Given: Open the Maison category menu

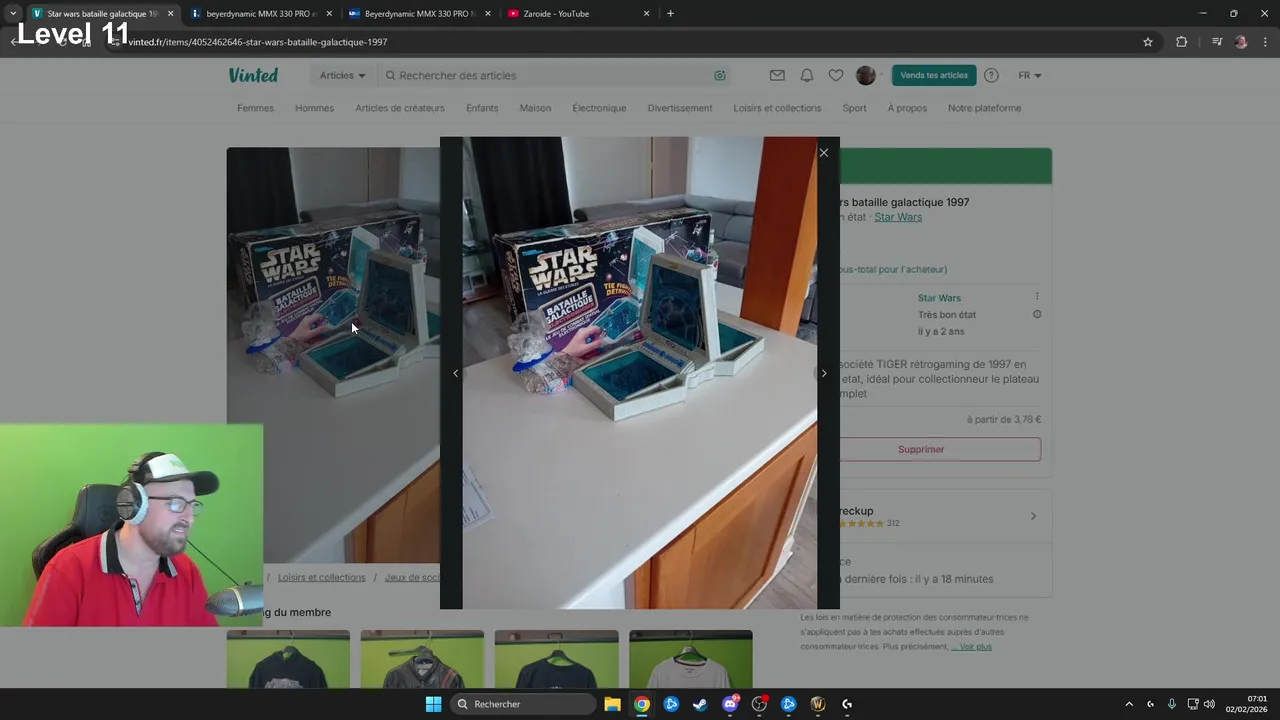Looking at the screenshot, I should click(535, 108).
